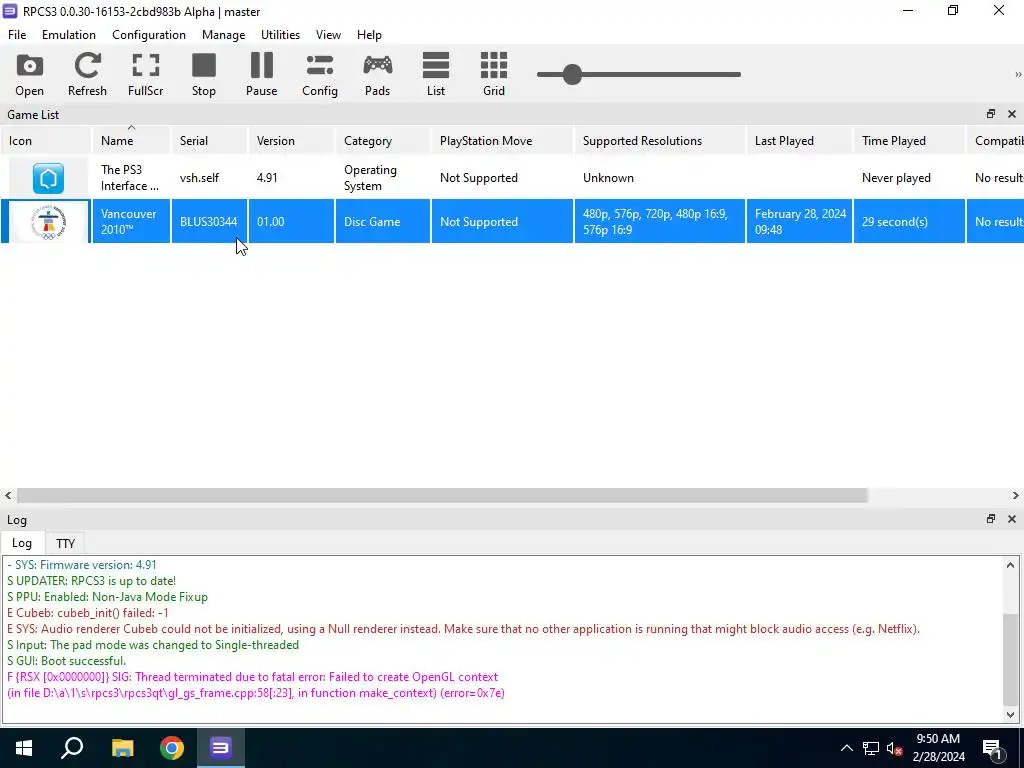Screen dimensions: 1024x768
Task: Click the RPCS3 taskbar icon
Action: 221,748
